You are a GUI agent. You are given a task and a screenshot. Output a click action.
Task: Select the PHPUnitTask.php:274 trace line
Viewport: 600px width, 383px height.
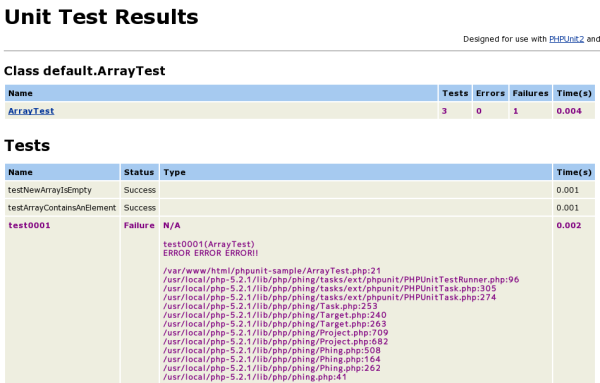[329, 297]
